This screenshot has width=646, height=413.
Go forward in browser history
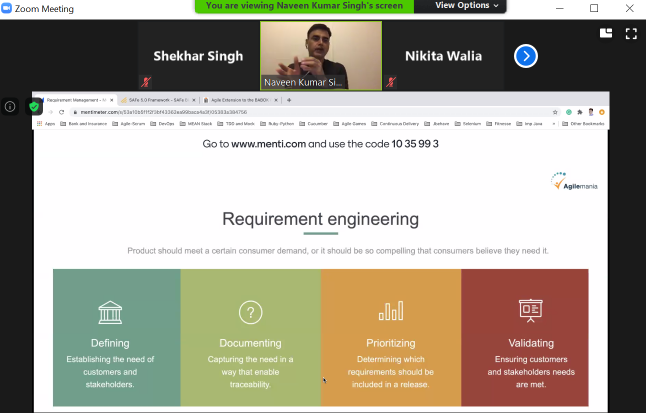tap(50, 112)
